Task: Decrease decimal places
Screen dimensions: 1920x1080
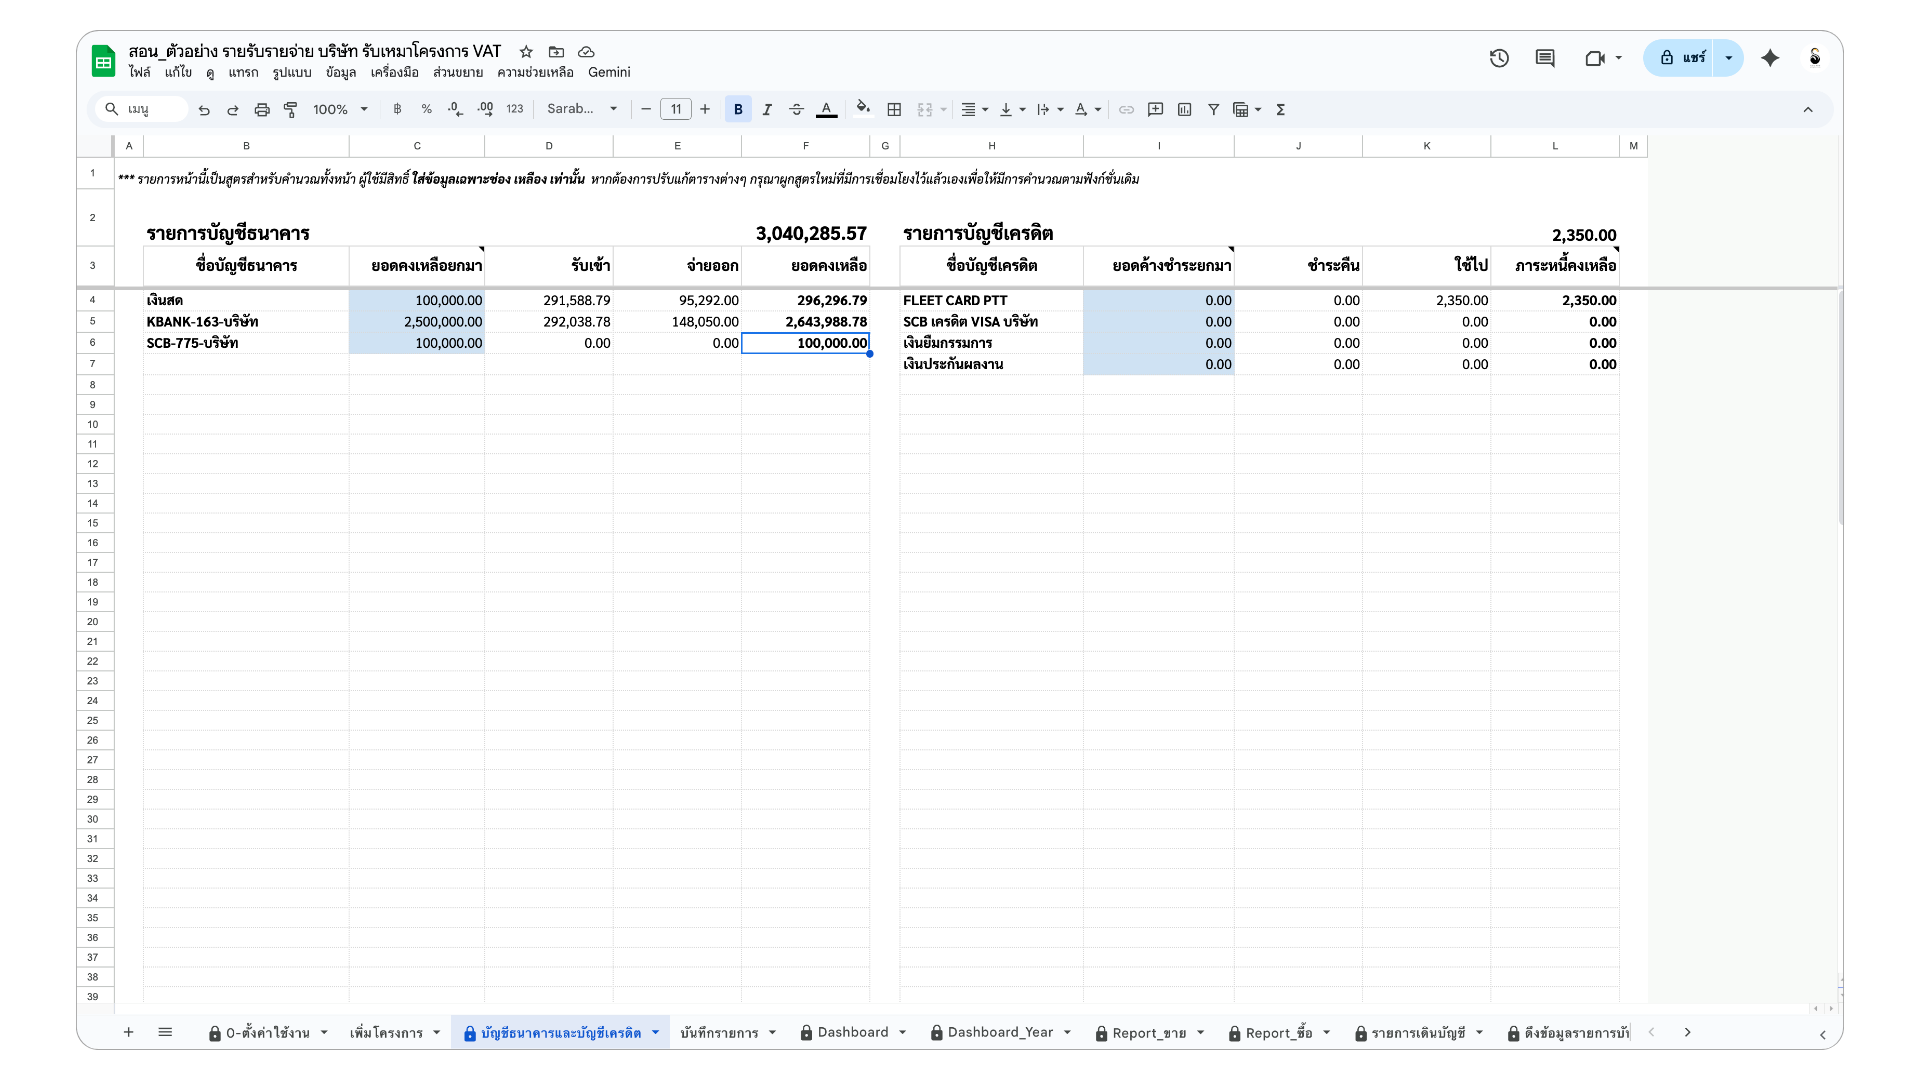Action: (x=455, y=110)
